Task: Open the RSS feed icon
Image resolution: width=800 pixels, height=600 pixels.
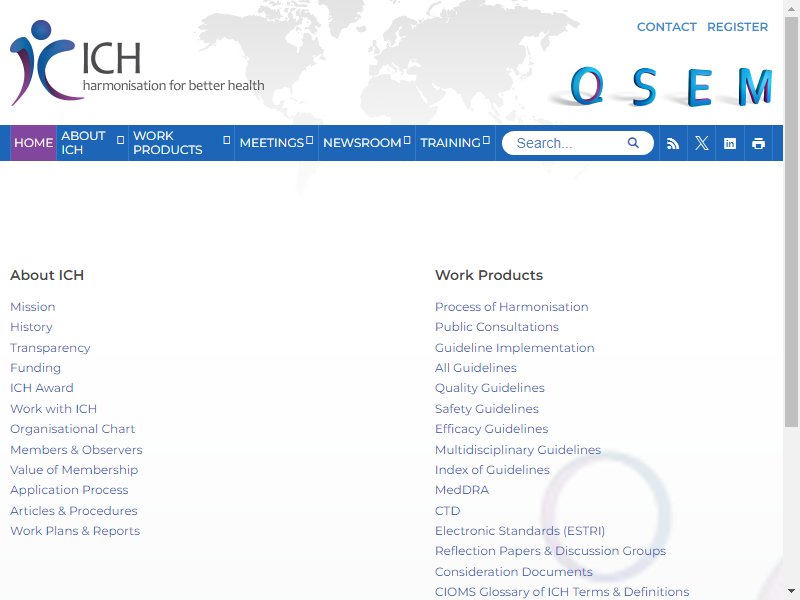Action: (673, 143)
